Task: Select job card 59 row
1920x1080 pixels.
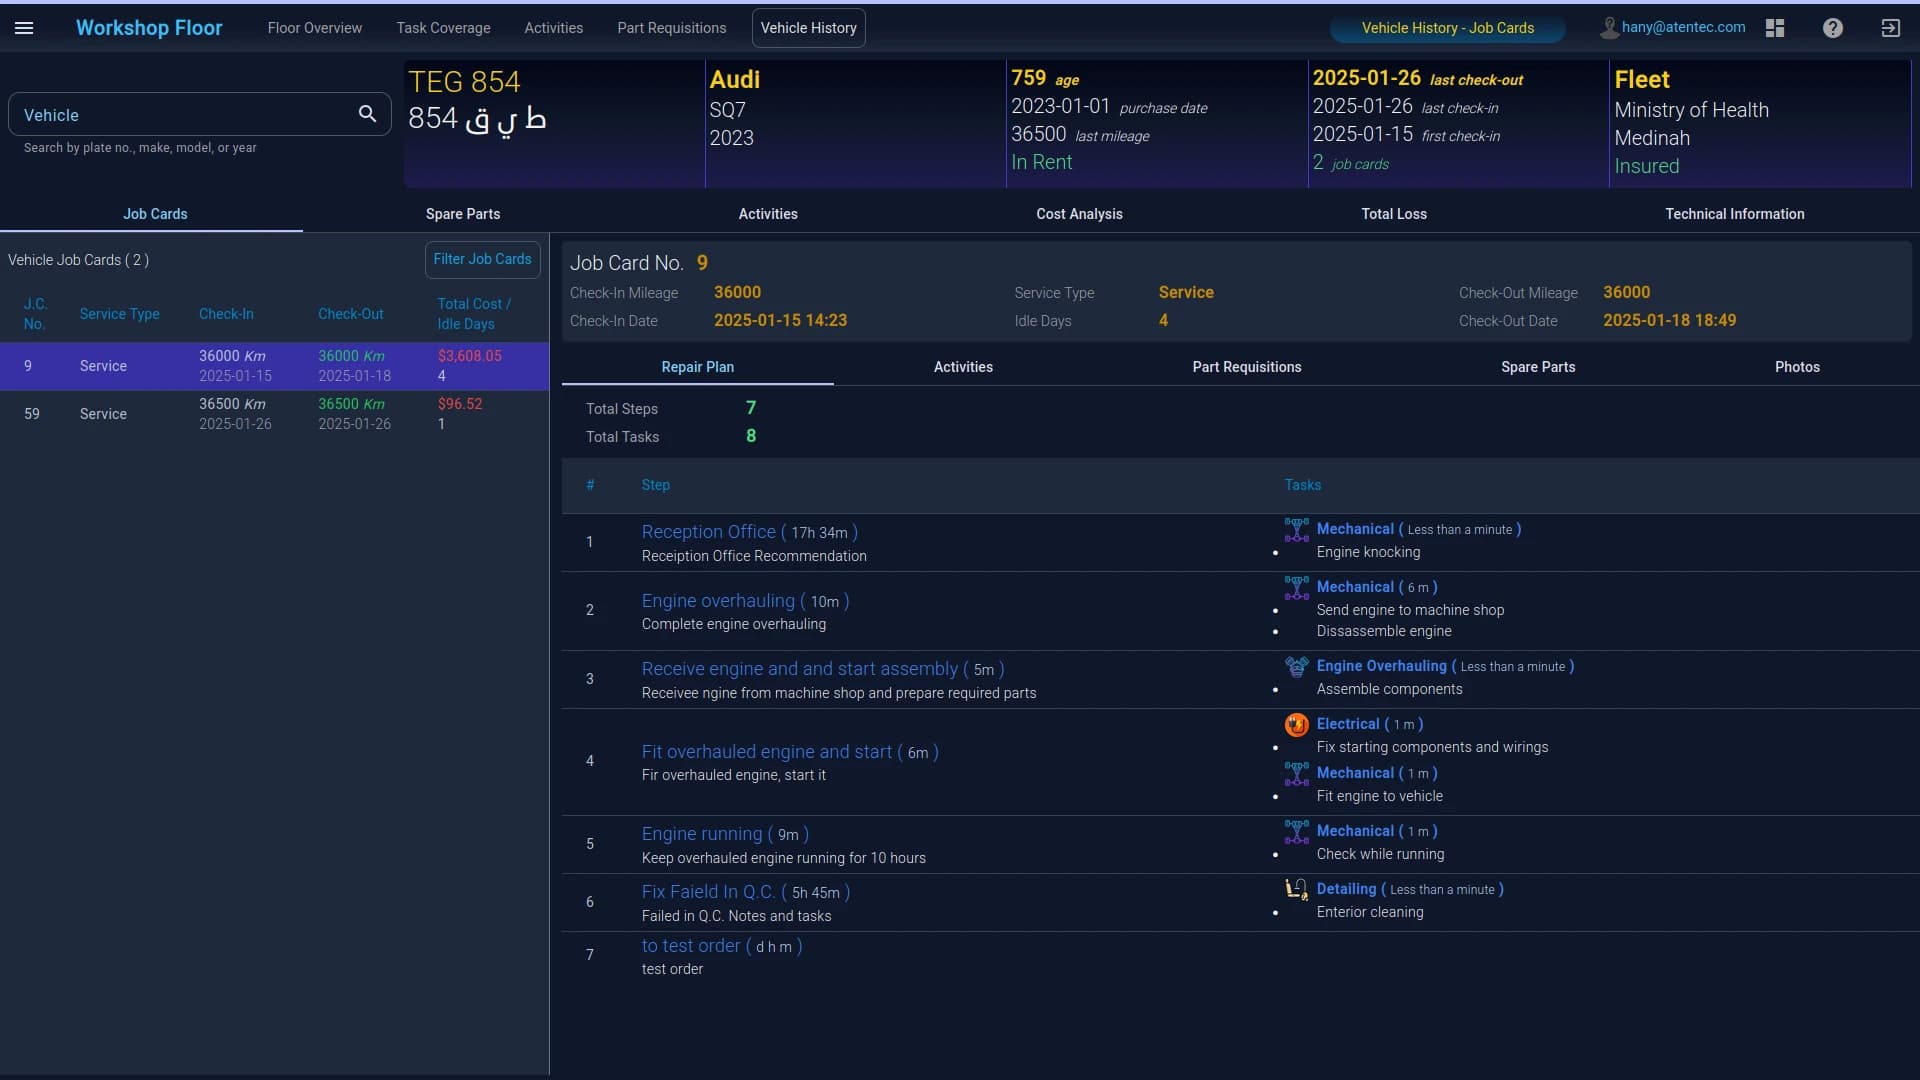Action: [274, 414]
